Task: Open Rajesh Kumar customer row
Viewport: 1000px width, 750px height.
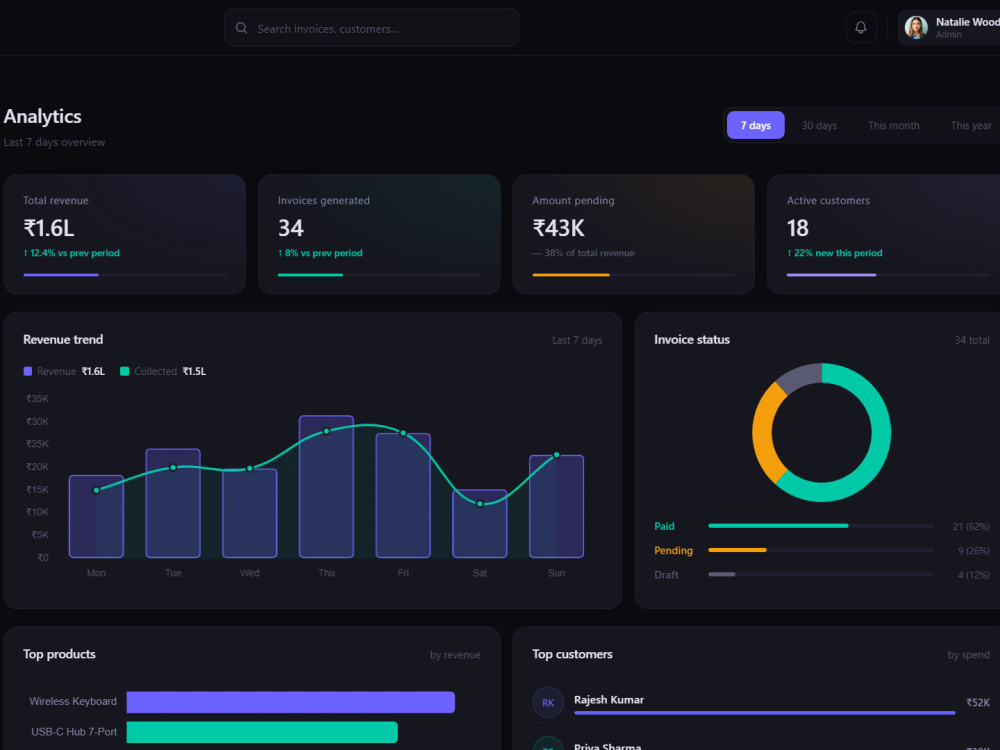Action: point(761,702)
